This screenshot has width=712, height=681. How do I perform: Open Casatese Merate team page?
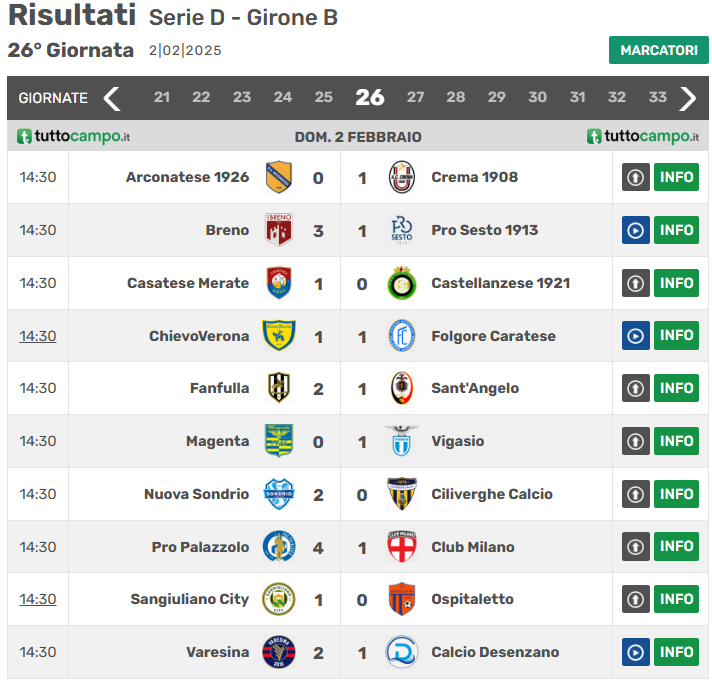click(188, 283)
